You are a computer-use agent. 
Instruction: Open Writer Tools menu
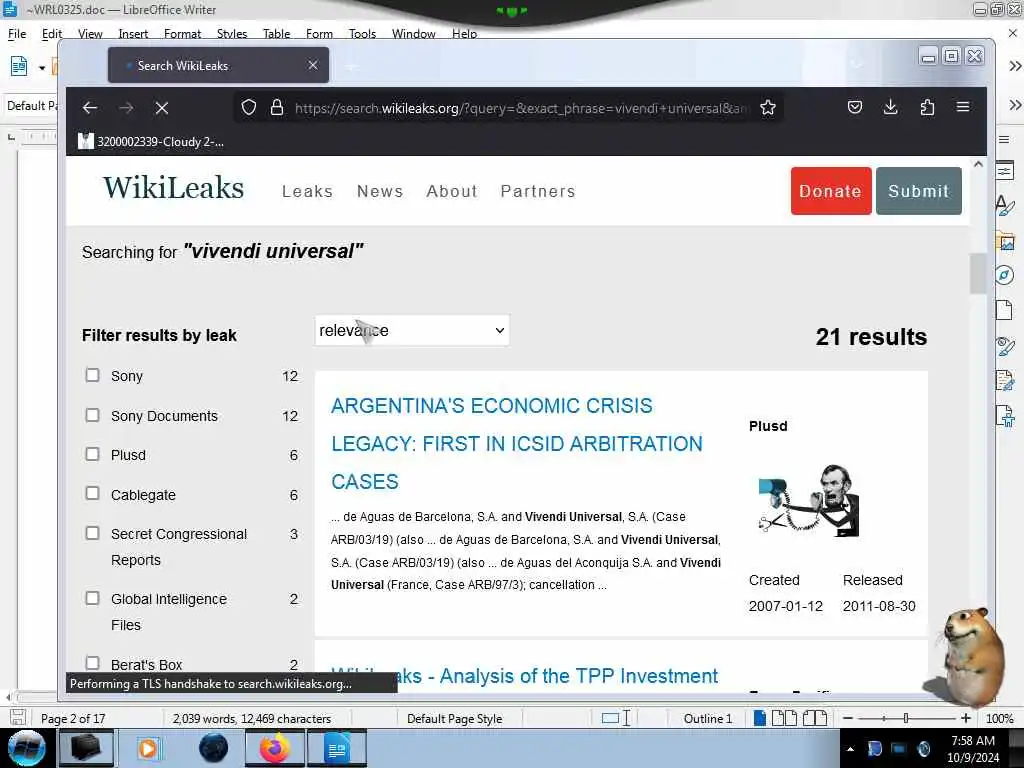[362, 34]
